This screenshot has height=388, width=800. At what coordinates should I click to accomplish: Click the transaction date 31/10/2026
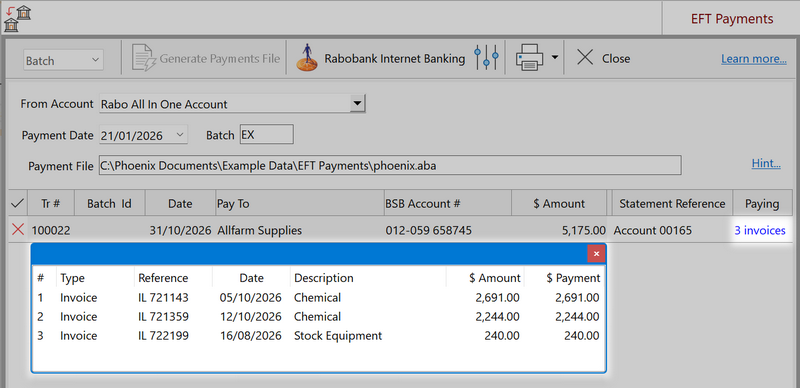(x=180, y=230)
